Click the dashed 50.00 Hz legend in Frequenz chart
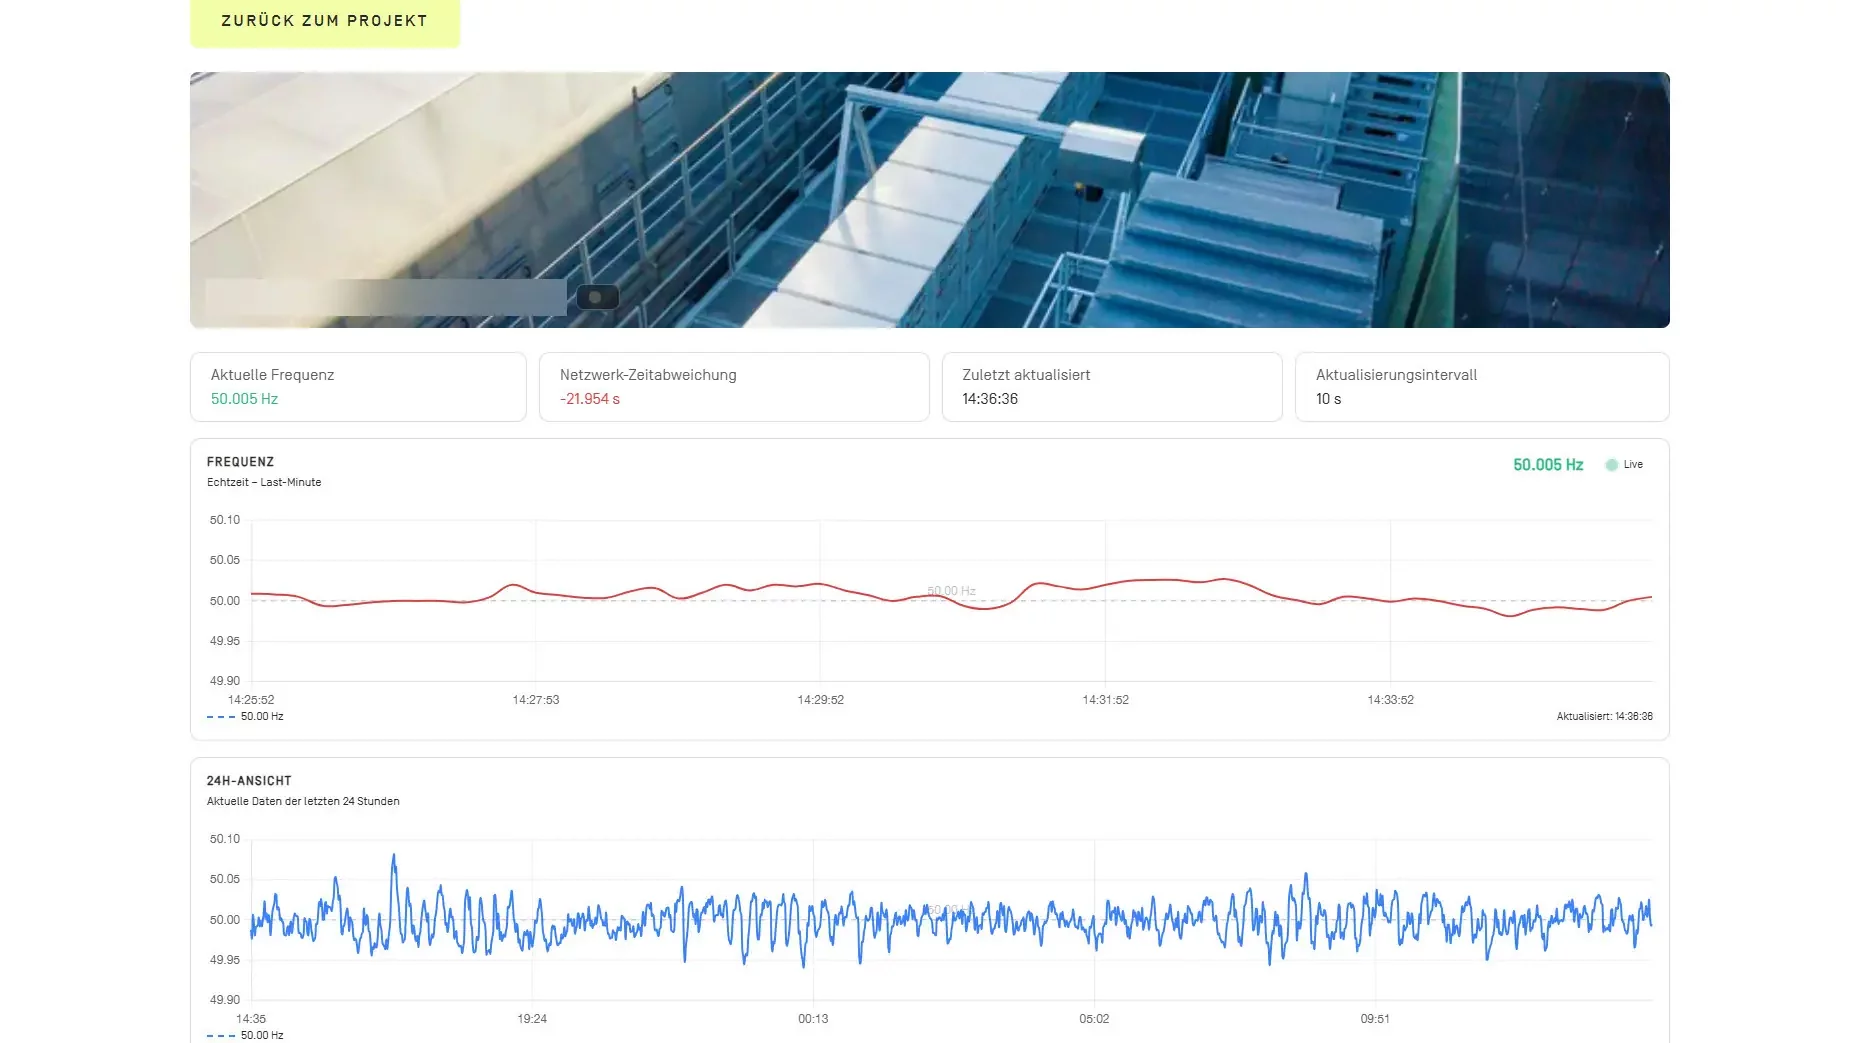 point(245,717)
